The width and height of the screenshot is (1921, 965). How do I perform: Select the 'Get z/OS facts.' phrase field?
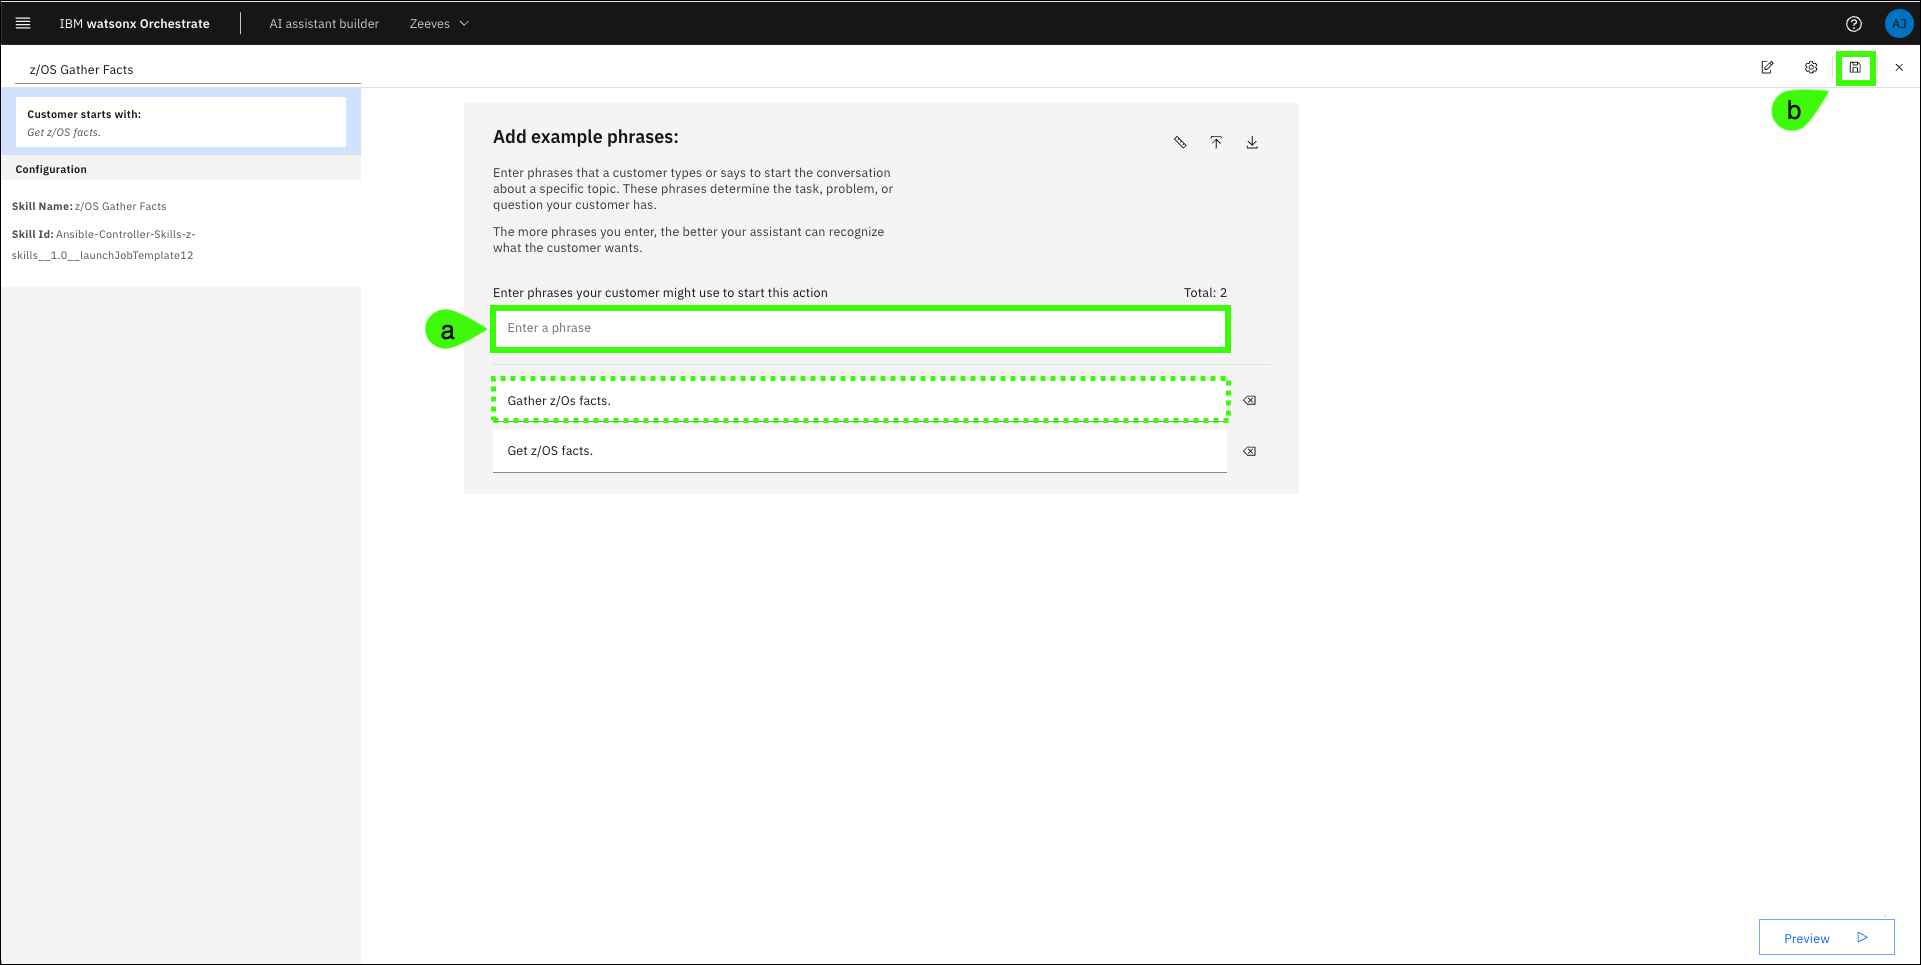pos(860,451)
